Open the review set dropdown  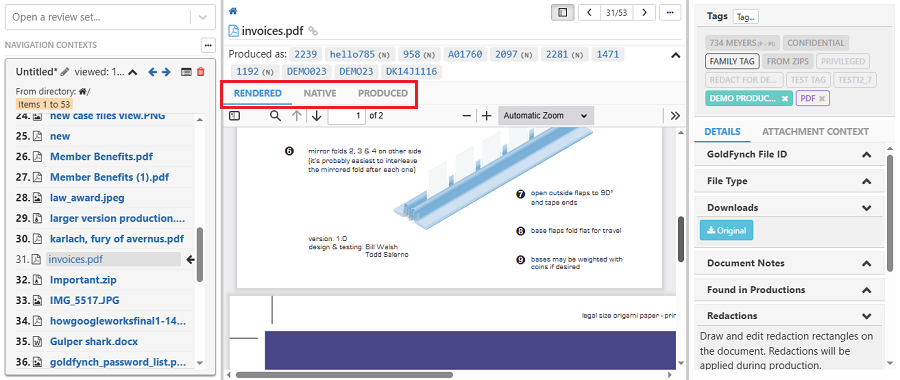click(x=203, y=17)
